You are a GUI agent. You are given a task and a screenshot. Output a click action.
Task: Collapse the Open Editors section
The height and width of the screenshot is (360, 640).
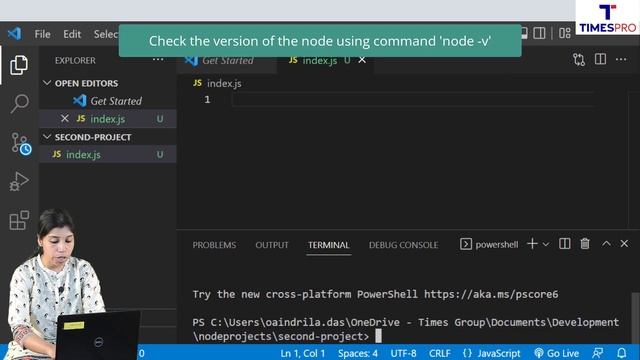(x=47, y=83)
